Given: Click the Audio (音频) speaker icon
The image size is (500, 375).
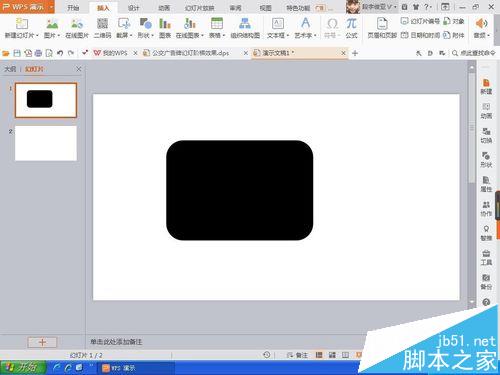Looking at the screenshot, I should tap(481, 24).
